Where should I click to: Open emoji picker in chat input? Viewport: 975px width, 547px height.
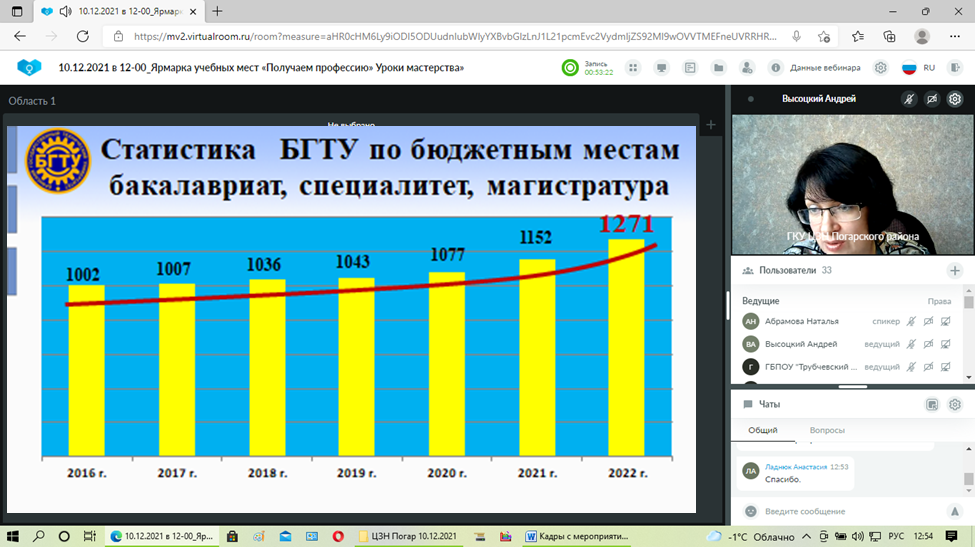tap(751, 511)
